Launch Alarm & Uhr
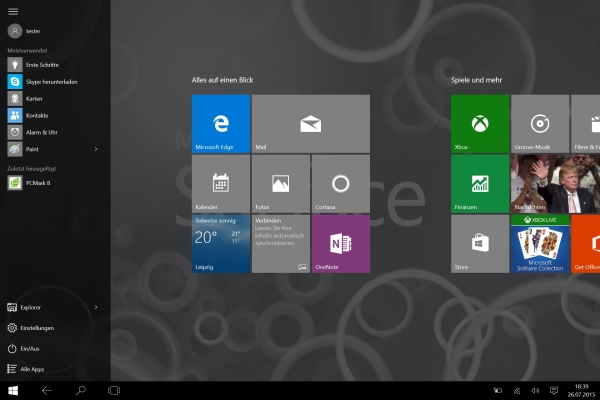Image resolution: width=600 pixels, height=400 pixels. click(x=33, y=132)
